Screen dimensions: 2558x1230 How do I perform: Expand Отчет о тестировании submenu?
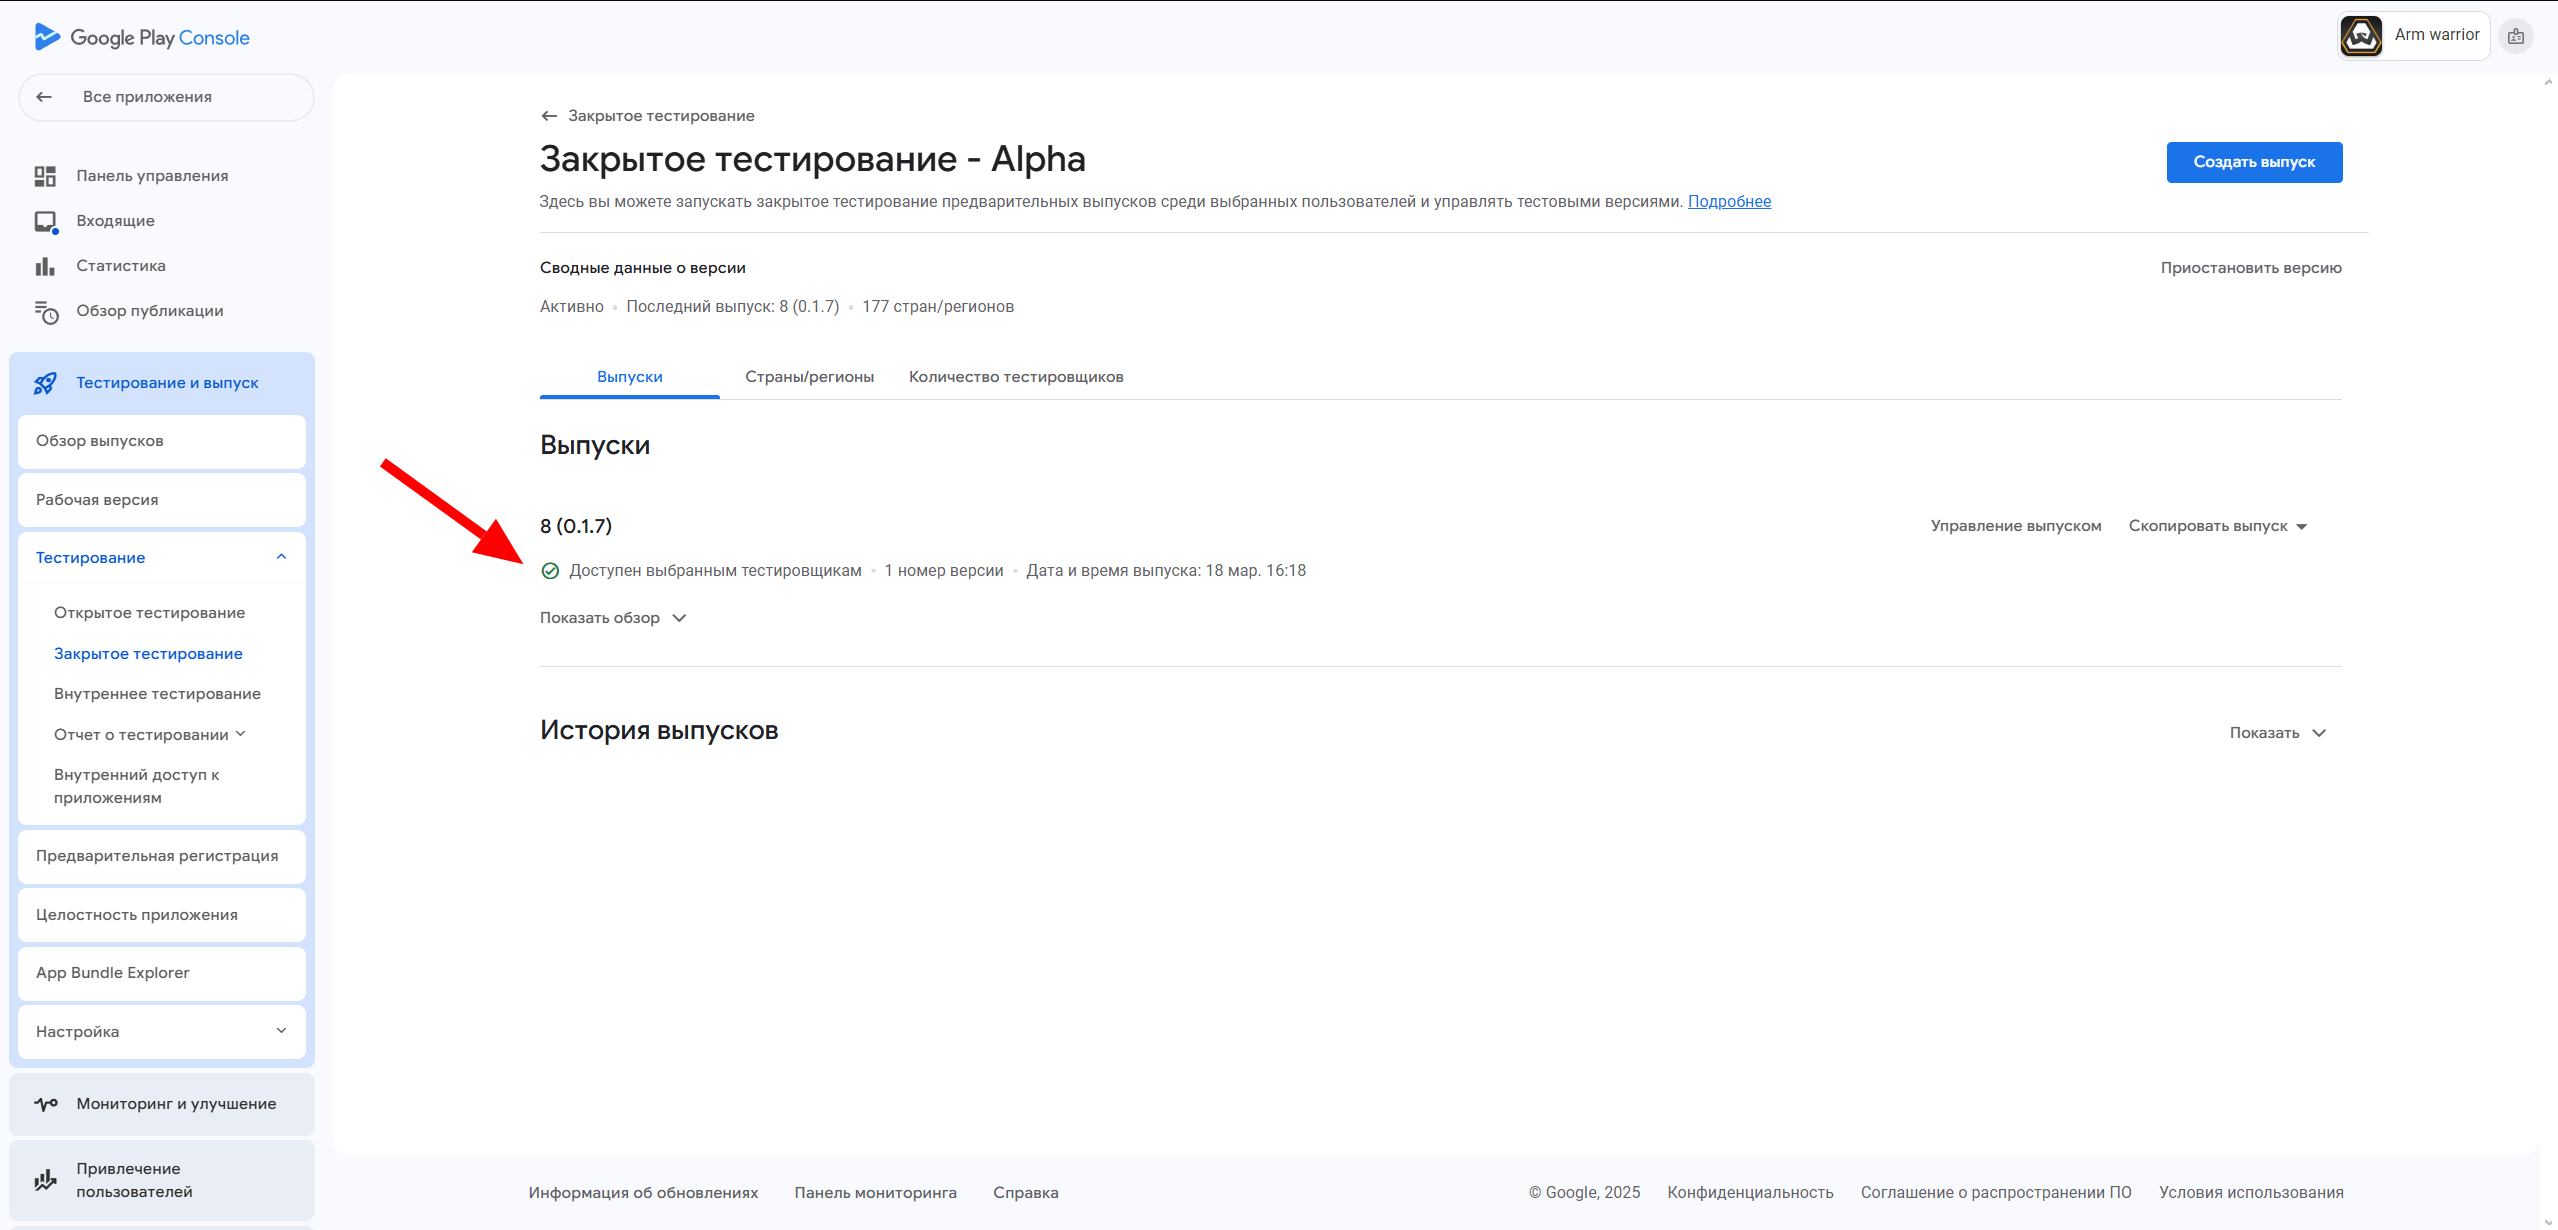(240, 734)
